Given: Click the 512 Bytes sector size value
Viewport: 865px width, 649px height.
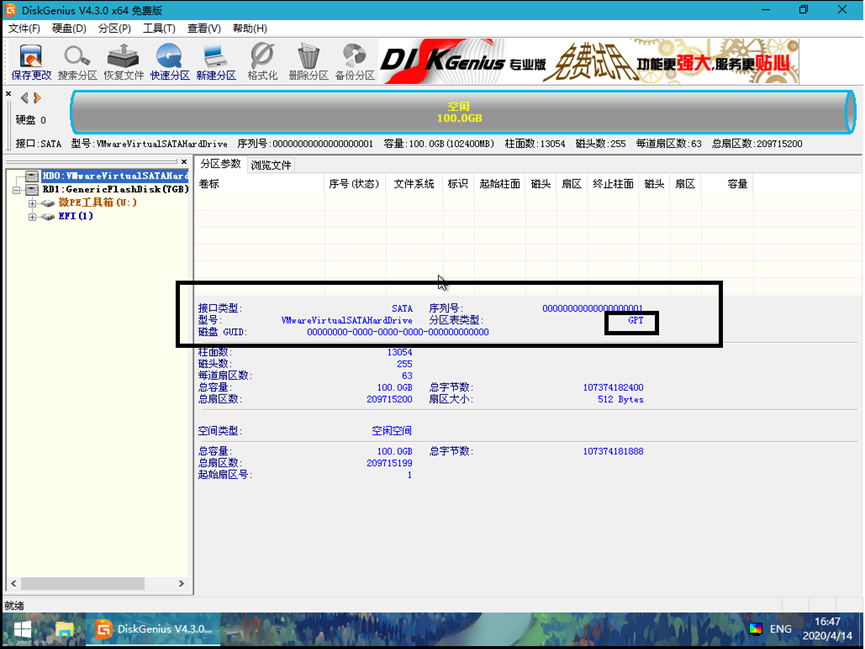Looking at the screenshot, I should 620,400.
